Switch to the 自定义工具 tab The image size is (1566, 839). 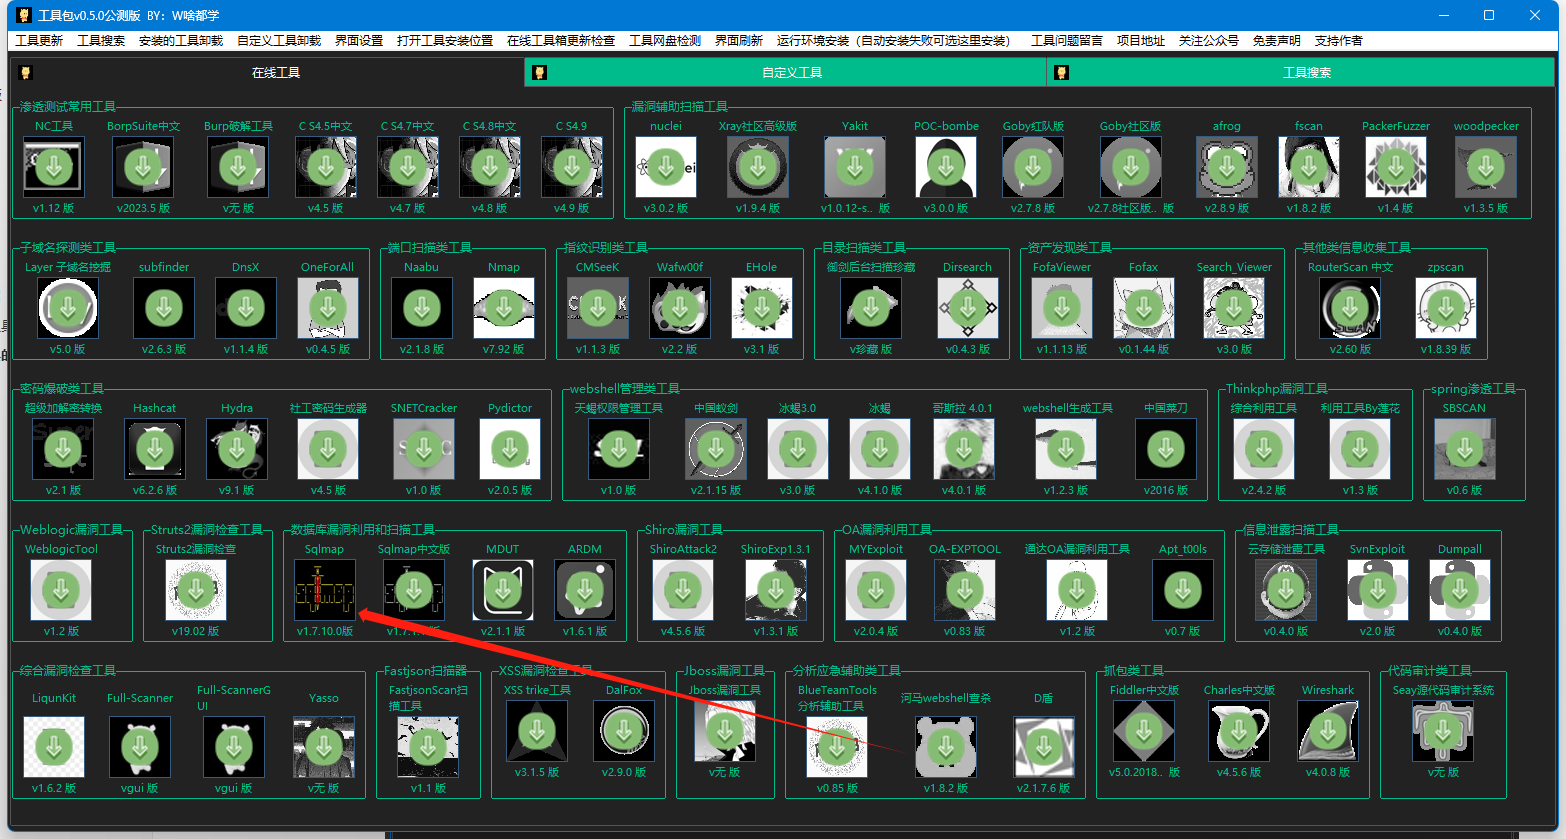785,72
